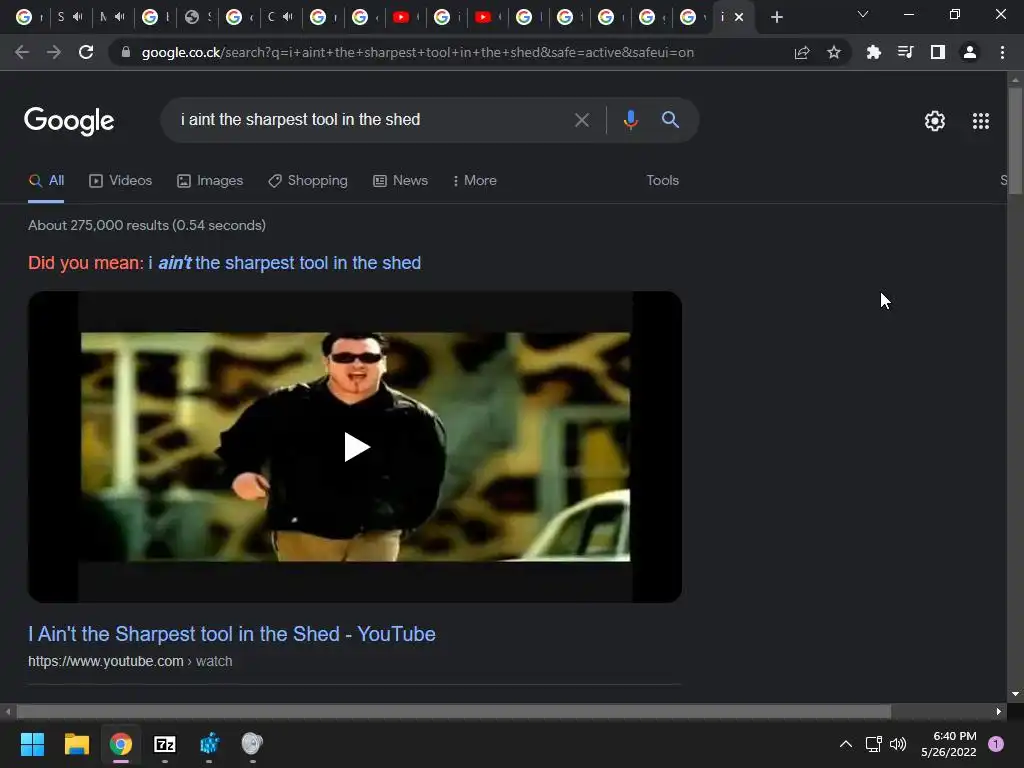Share this page with the share icon
The image size is (1024, 768).
(802, 52)
